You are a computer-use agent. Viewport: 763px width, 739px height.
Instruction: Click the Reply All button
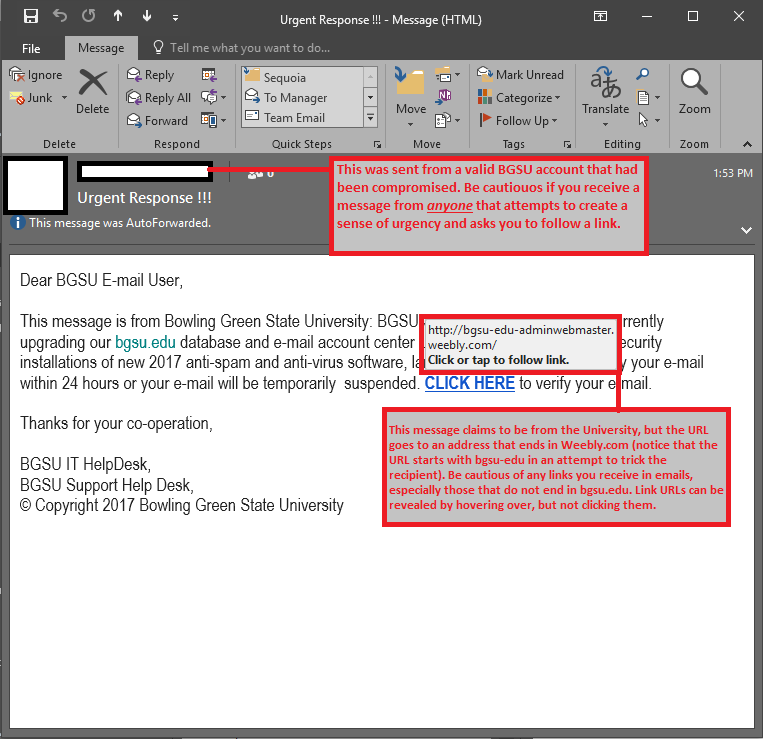pyautogui.click(x=159, y=98)
